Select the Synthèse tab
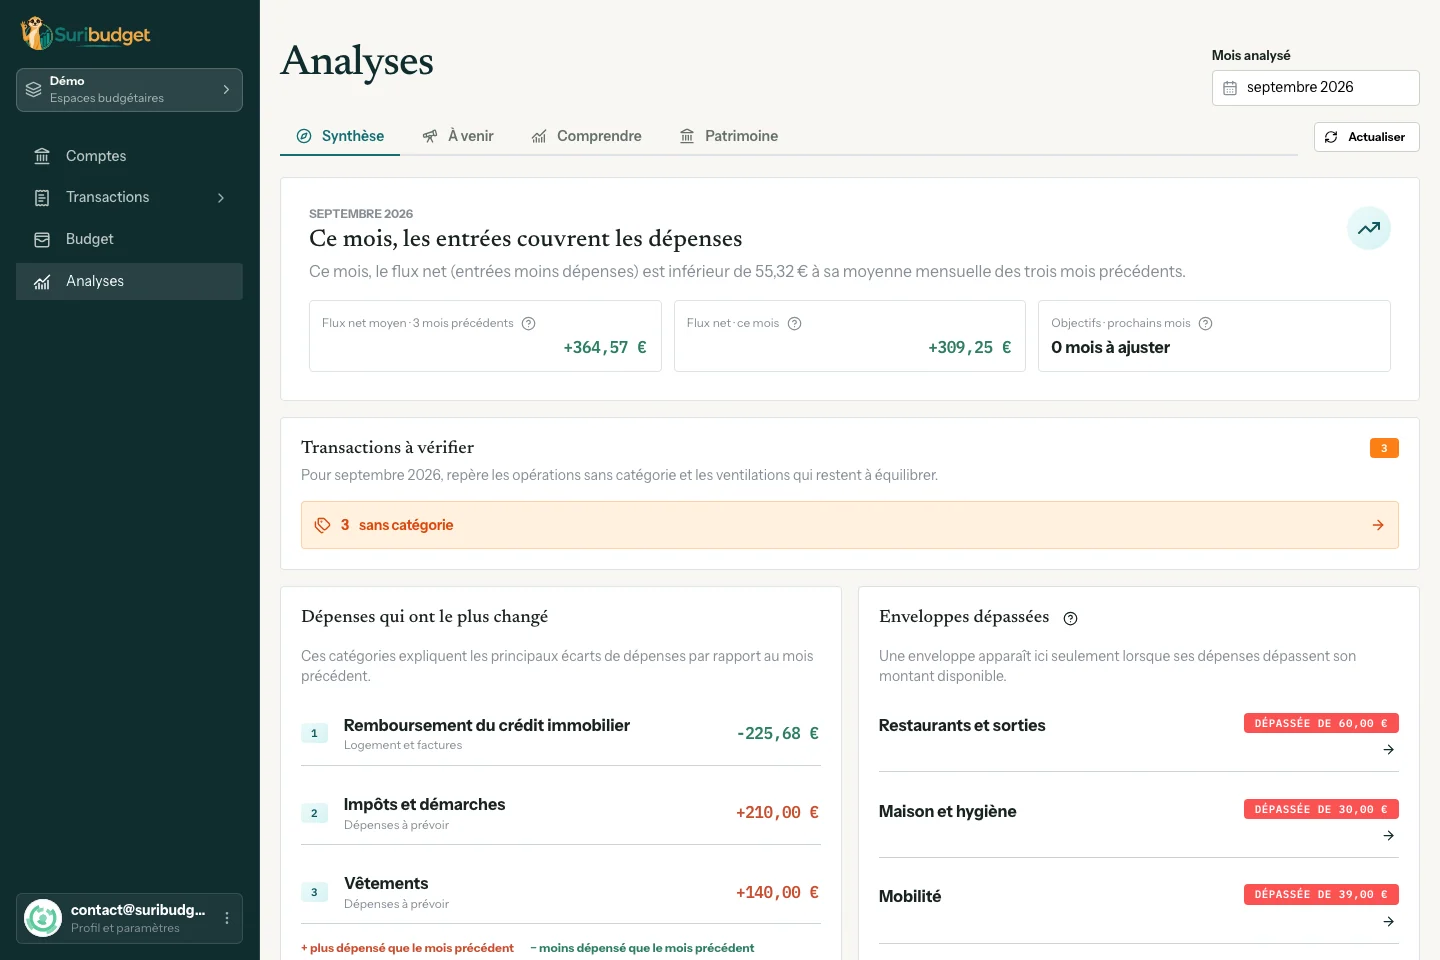The height and width of the screenshot is (960, 1440). coord(340,136)
